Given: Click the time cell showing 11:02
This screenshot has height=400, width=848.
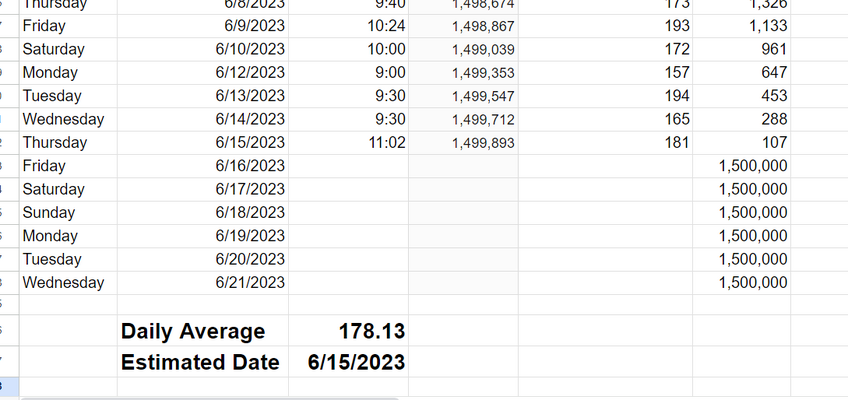Looking at the screenshot, I should coord(349,143).
